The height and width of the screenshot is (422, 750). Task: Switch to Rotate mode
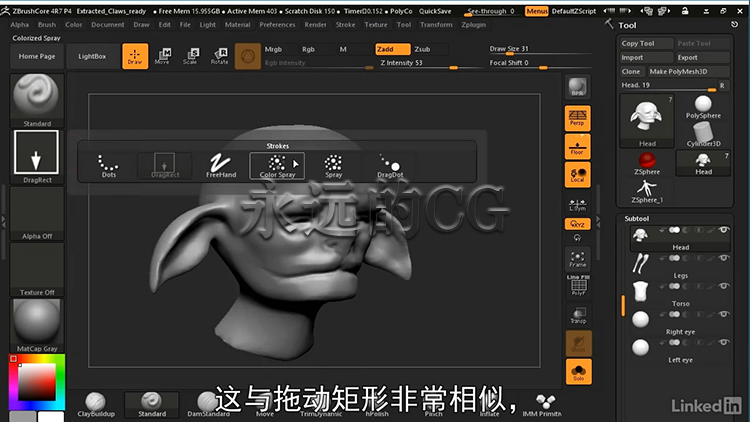coord(220,56)
